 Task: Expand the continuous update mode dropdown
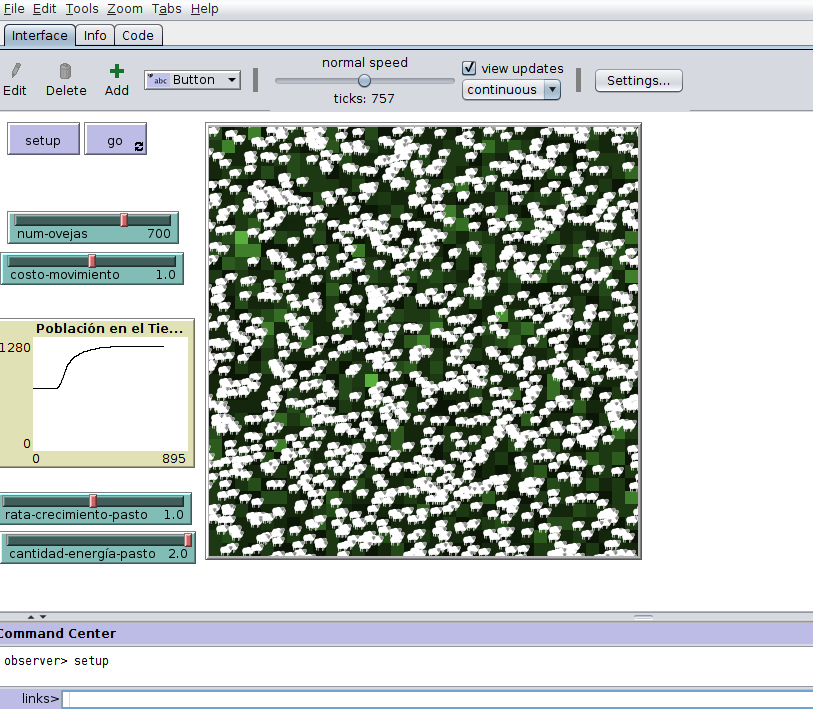(x=510, y=90)
